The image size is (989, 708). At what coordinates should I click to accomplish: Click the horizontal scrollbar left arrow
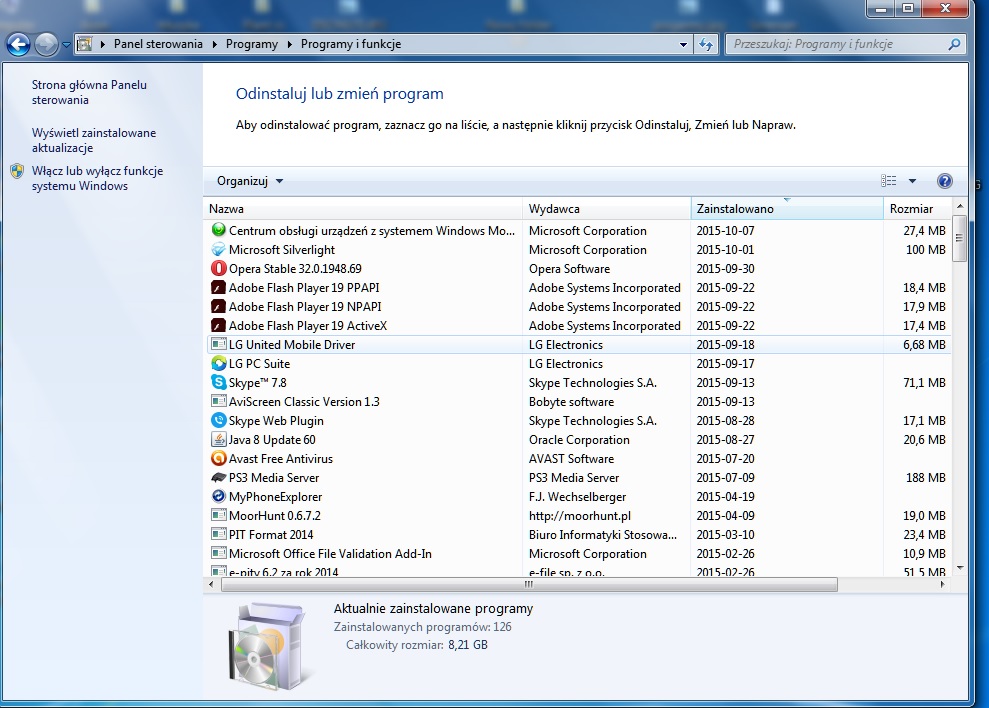click(x=211, y=584)
